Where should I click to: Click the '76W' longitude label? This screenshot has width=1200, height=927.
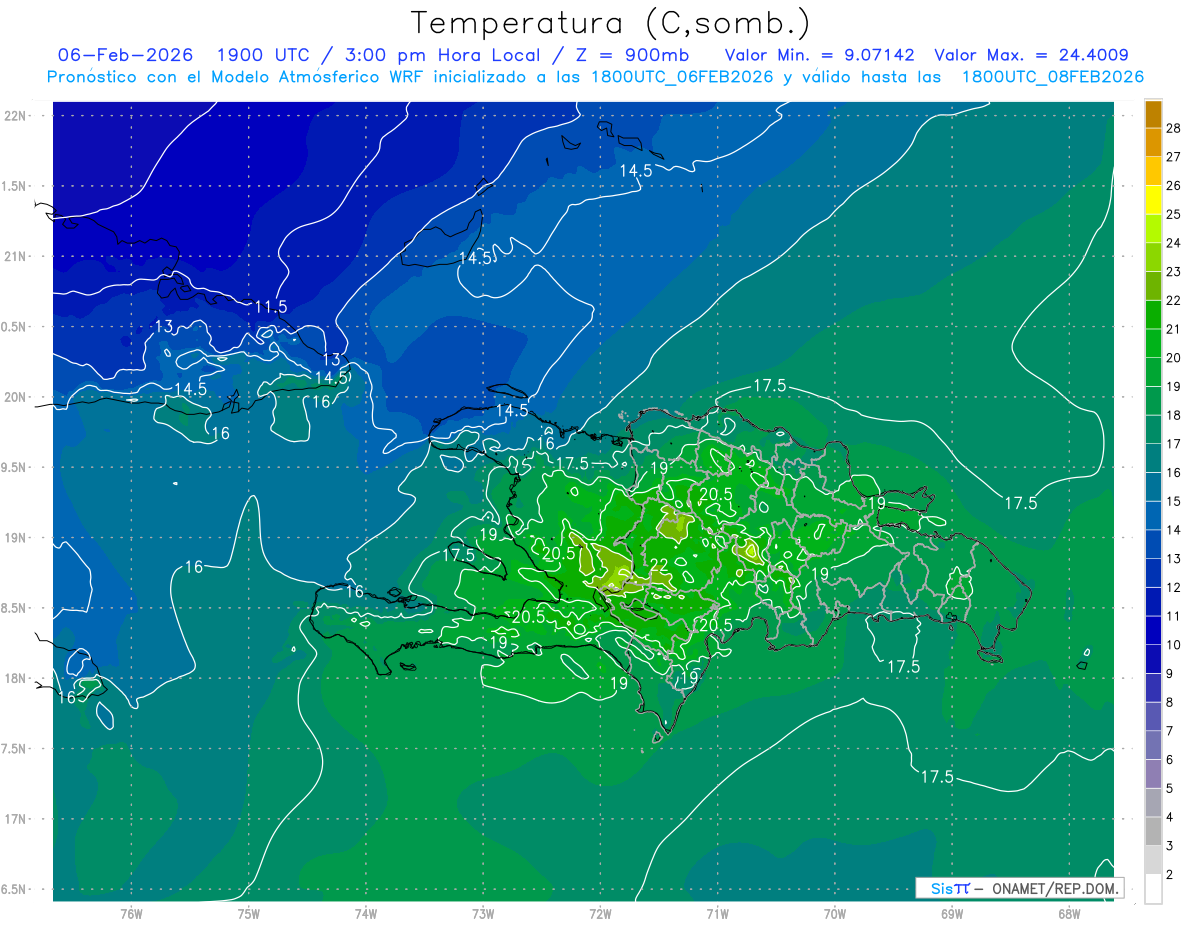[131, 914]
